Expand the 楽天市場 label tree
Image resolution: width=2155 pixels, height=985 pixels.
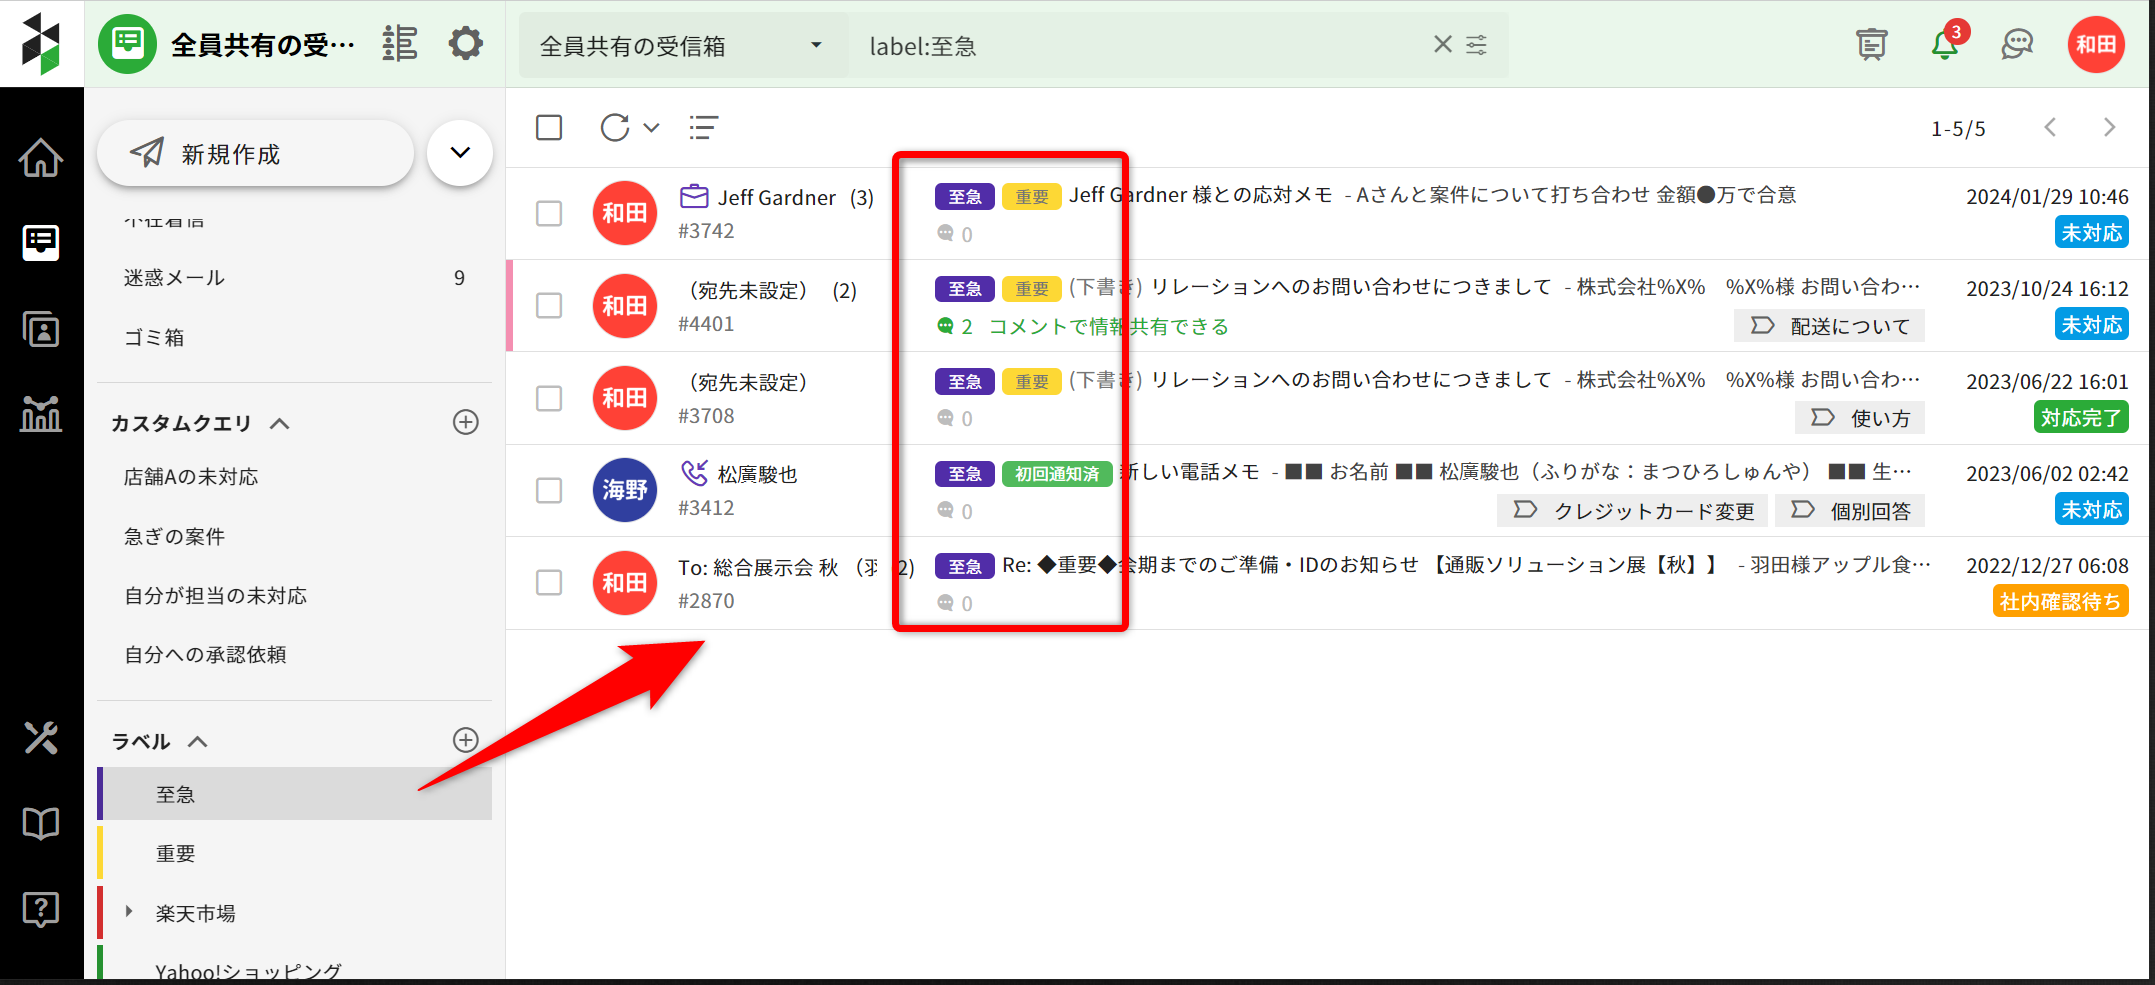[129, 912]
